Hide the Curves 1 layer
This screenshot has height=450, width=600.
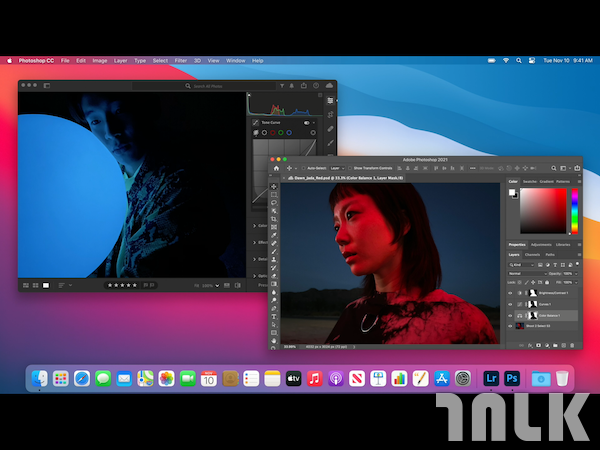coord(510,304)
